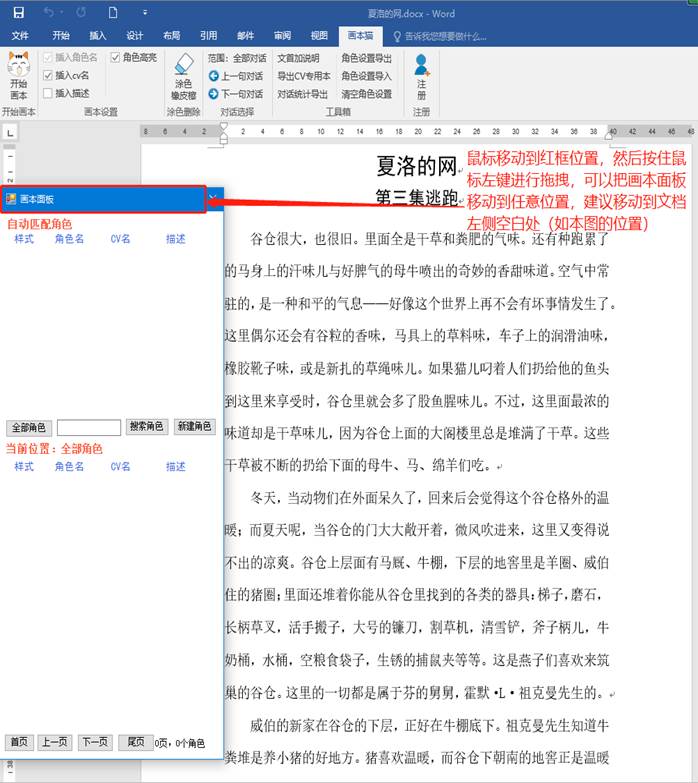Click 当前位置: 全部角色 label
Viewport: 698px width, 783px height.
(54, 448)
